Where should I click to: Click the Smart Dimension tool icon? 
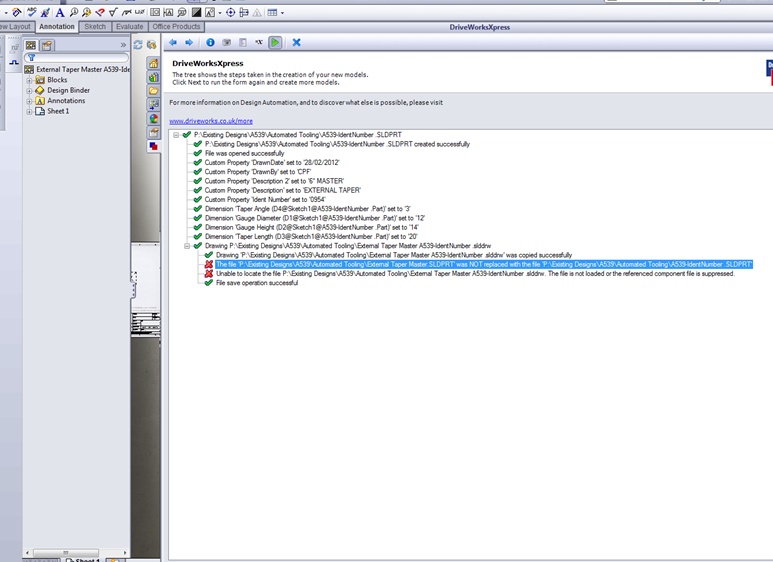pyautogui.click(x=16, y=12)
